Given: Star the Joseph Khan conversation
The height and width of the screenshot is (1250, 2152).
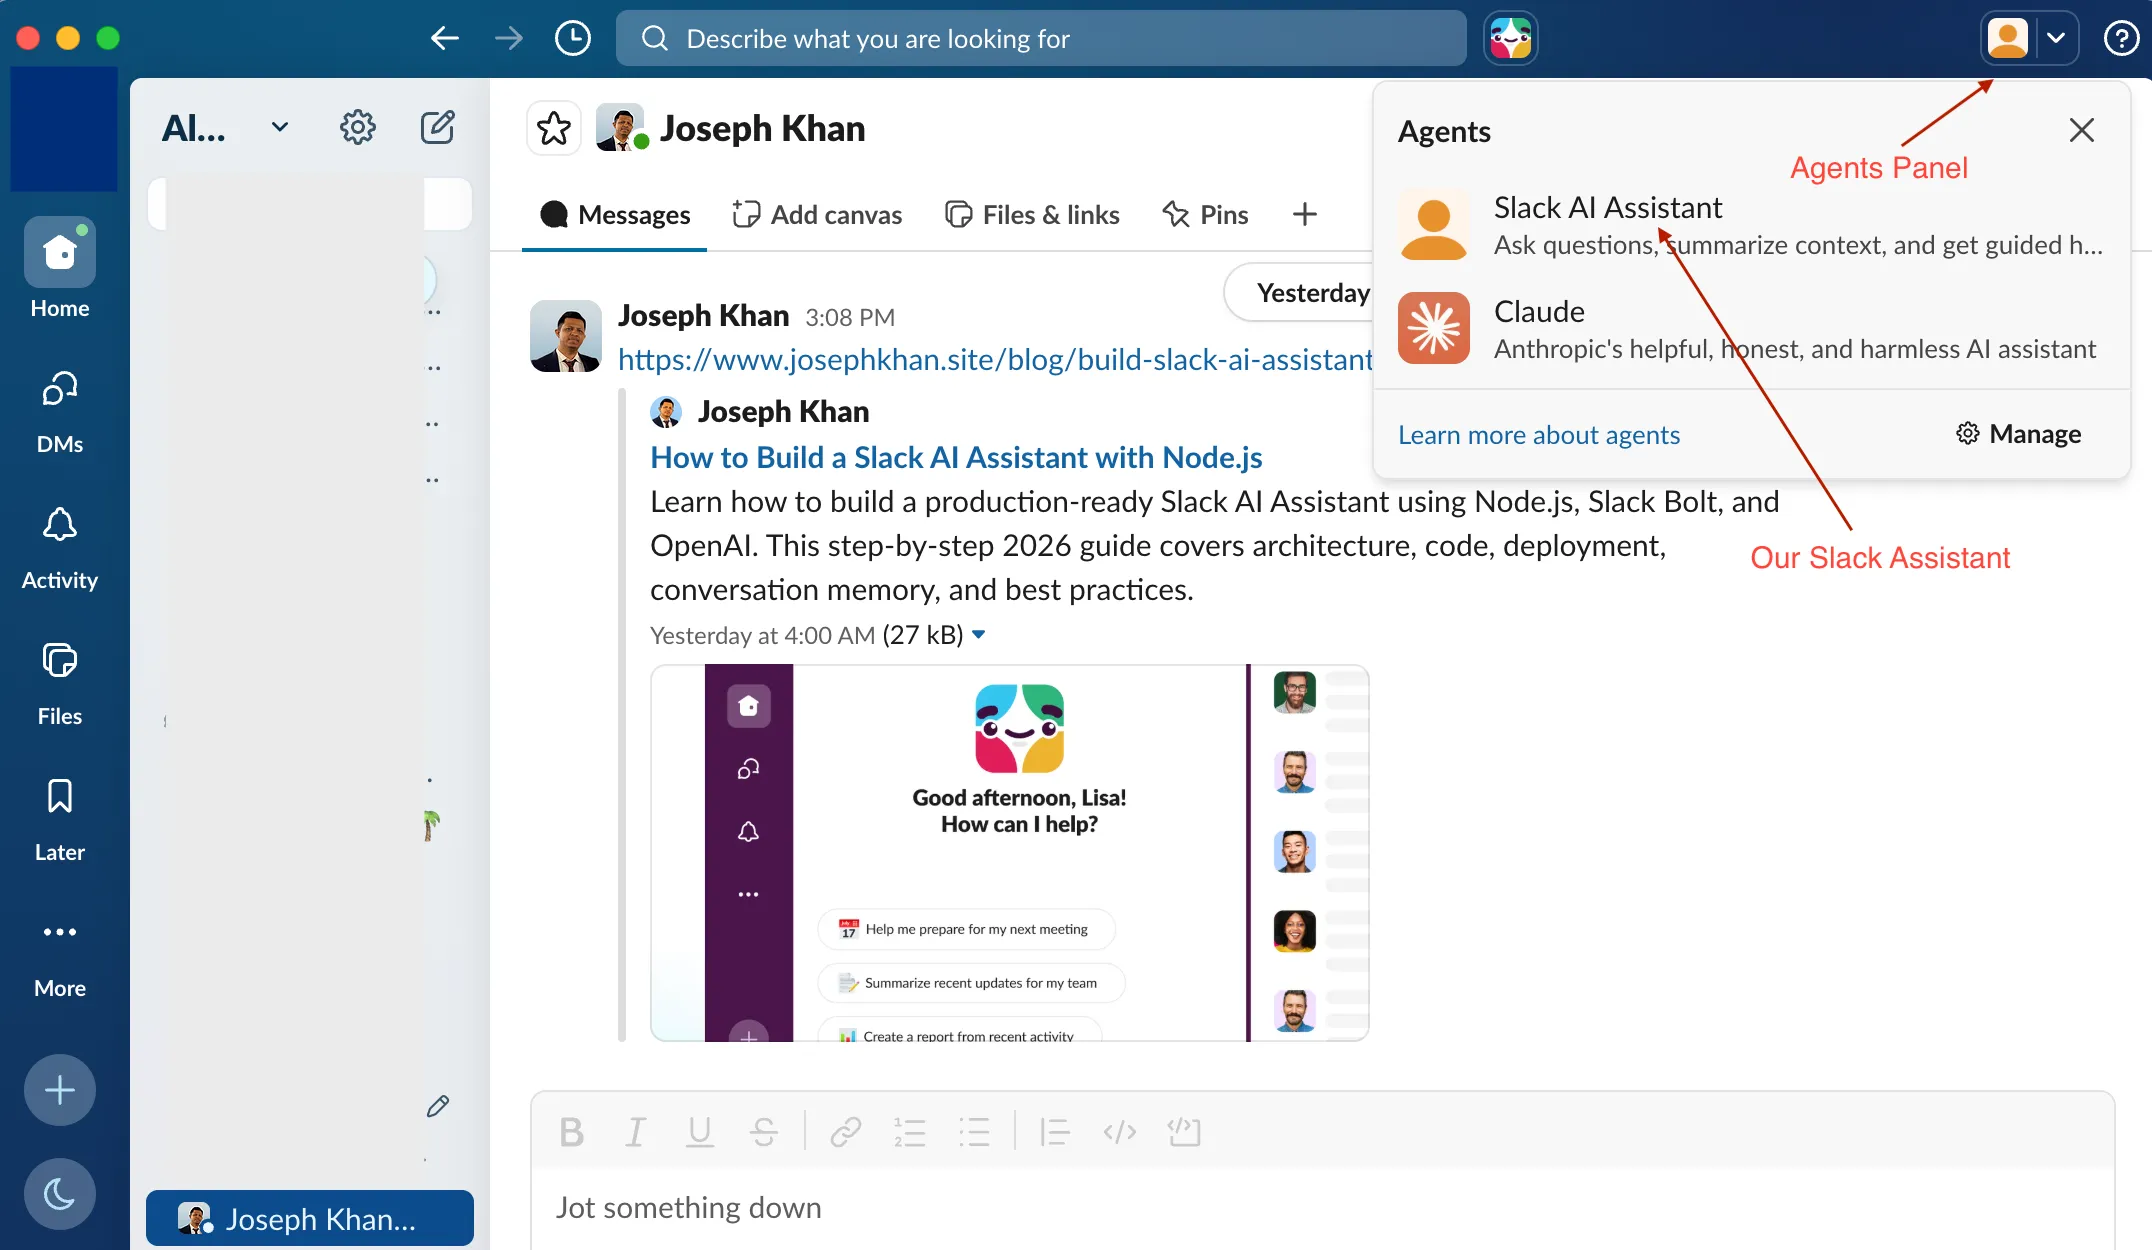Looking at the screenshot, I should (554, 129).
